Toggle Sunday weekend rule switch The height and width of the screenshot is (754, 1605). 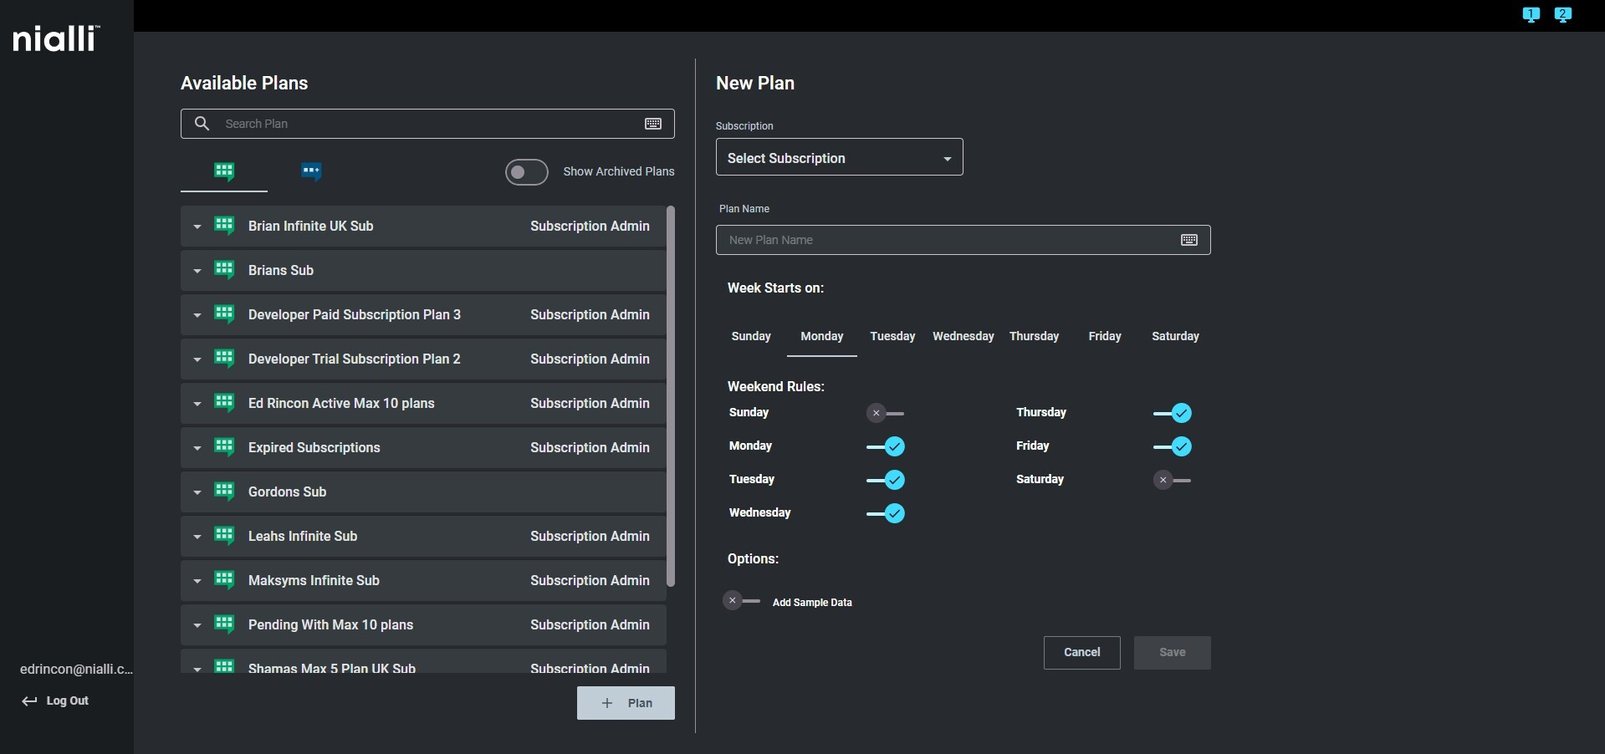[x=885, y=413]
